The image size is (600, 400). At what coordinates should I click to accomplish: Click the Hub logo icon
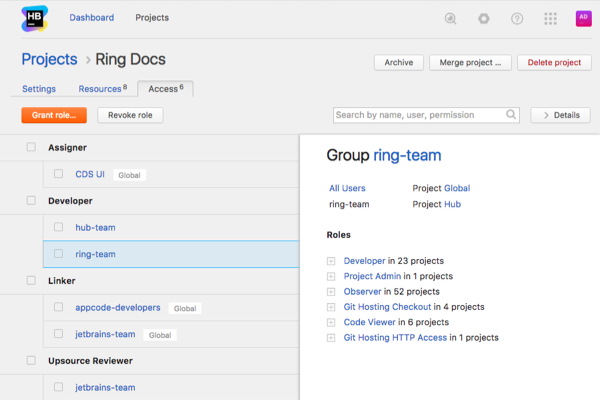point(35,18)
